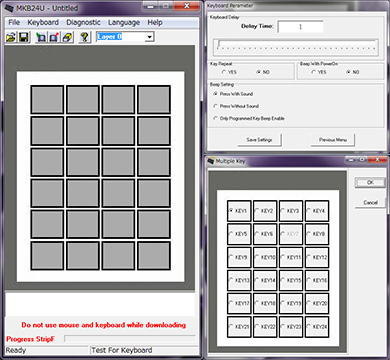Open the Language menu
Screen dimensions: 390x360
pos(124,22)
